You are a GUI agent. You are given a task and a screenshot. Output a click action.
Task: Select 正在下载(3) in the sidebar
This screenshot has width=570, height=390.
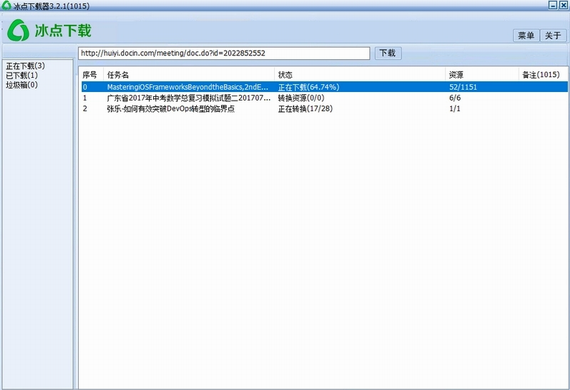pyautogui.click(x=25, y=66)
